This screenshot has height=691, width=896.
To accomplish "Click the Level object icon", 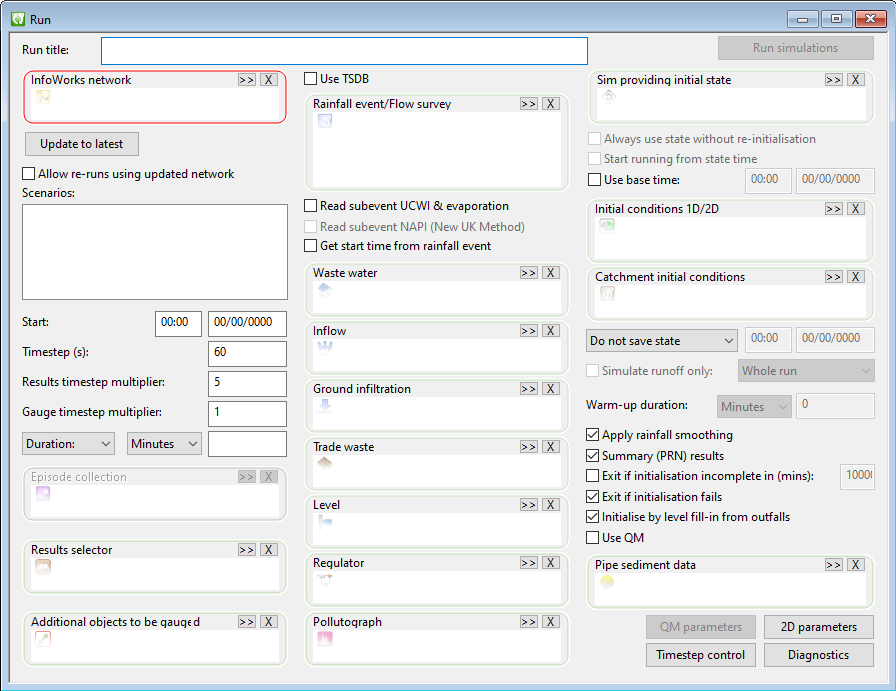I will [x=325, y=522].
